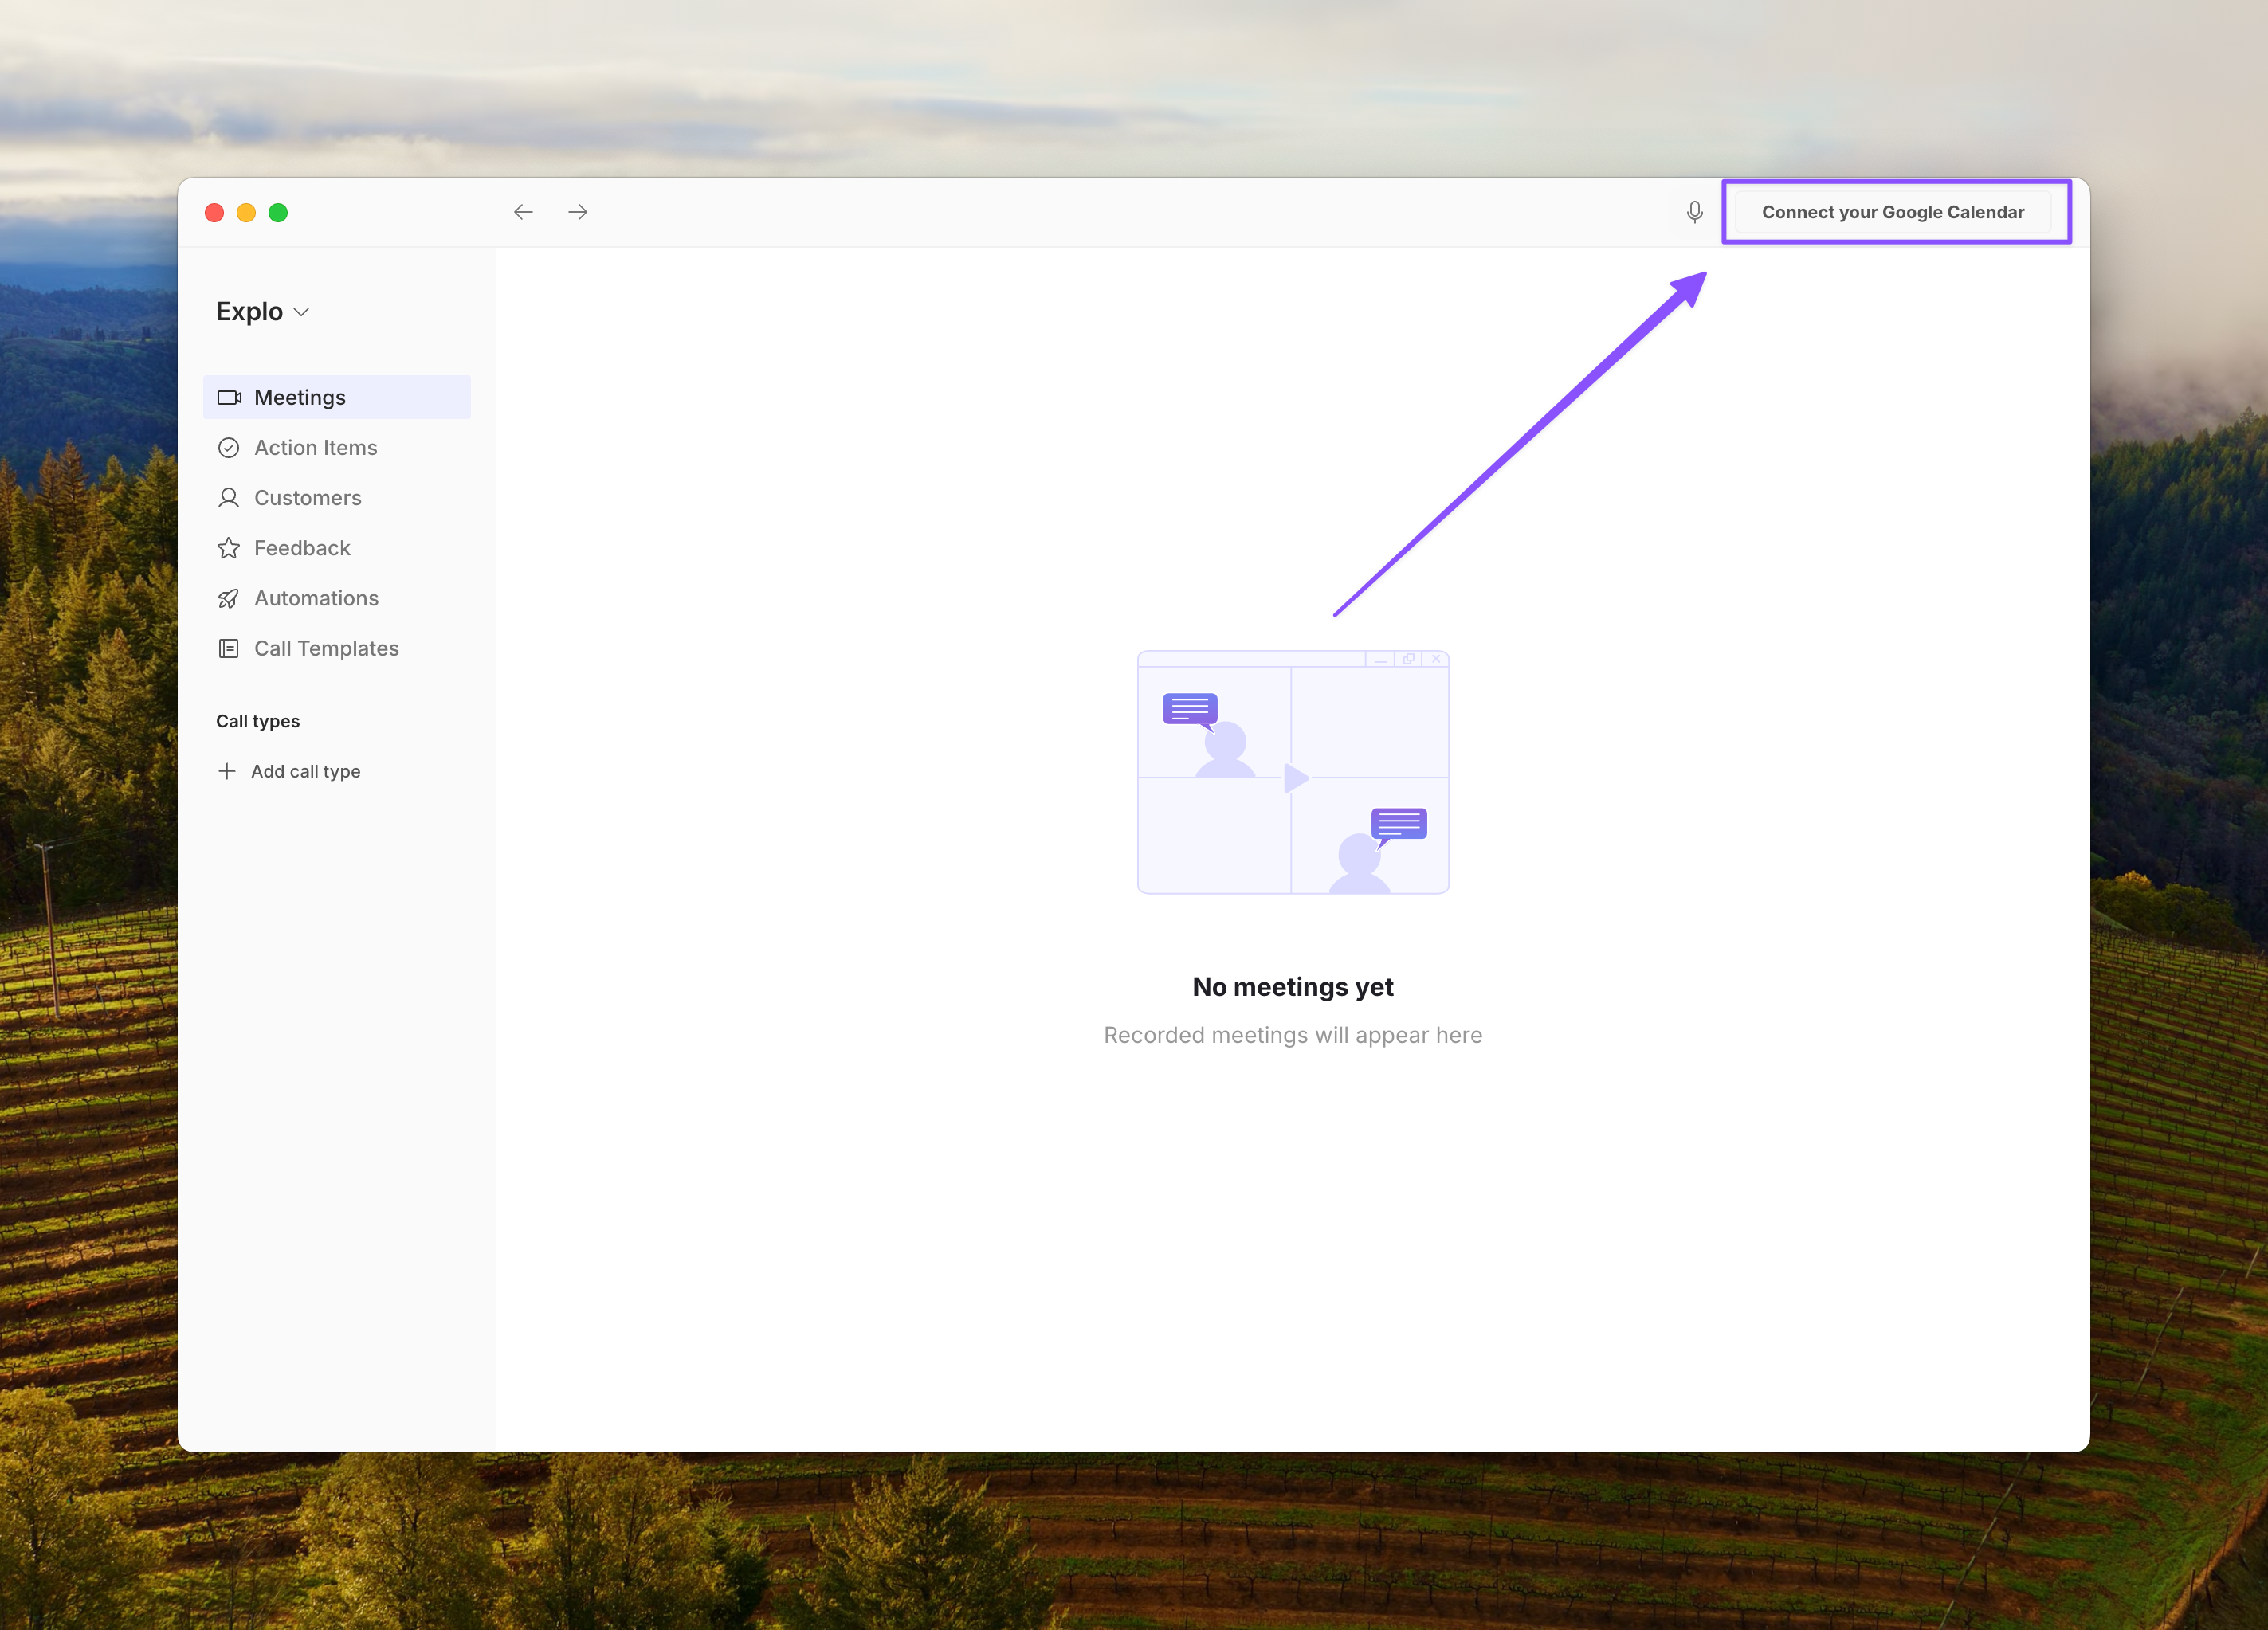Go back with the left arrow
This screenshot has width=2268, height=1630.
(x=523, y=212)
